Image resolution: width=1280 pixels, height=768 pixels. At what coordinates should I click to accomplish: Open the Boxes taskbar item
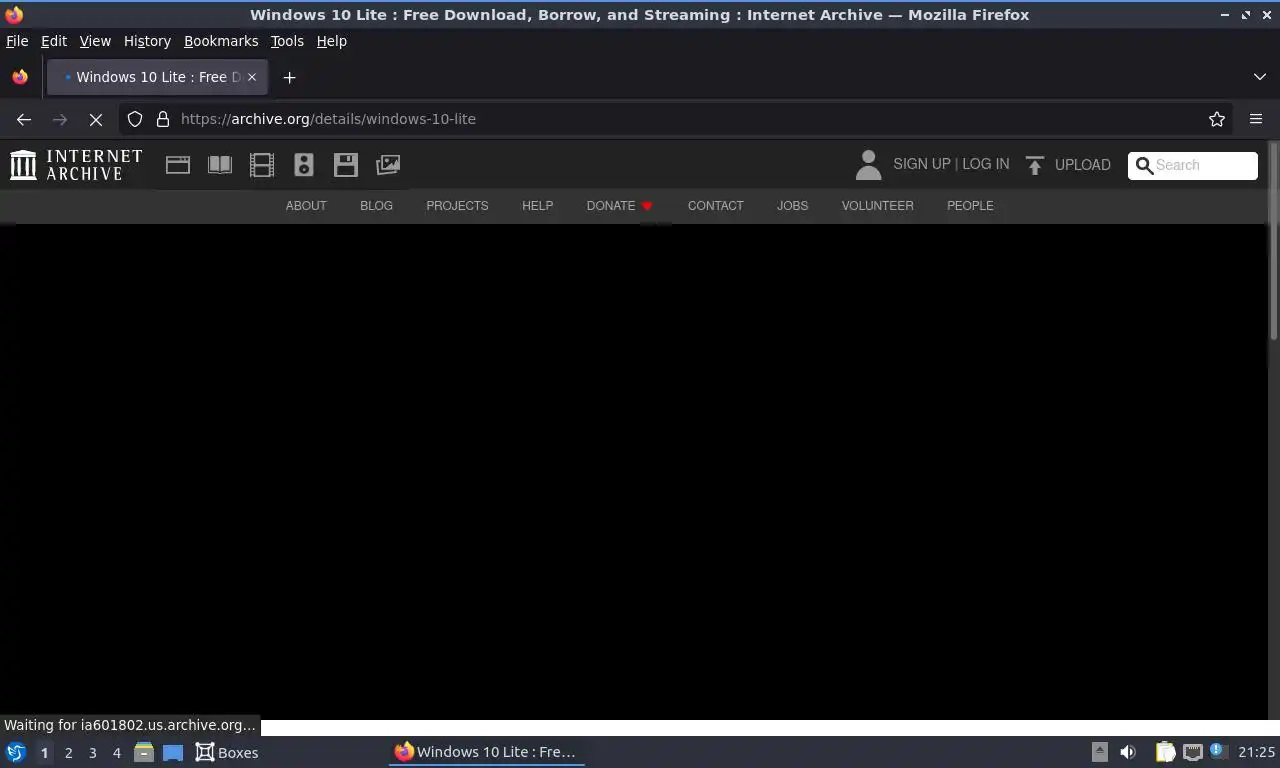tap(227, 752)
